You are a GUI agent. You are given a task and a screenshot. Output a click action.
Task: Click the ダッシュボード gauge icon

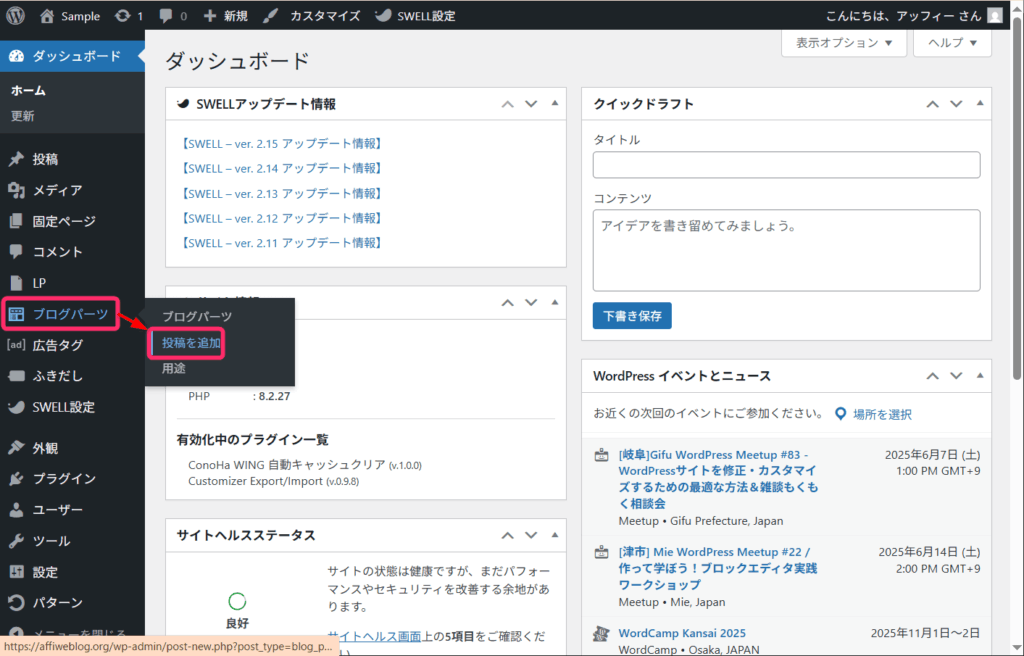tap(16, 56)
